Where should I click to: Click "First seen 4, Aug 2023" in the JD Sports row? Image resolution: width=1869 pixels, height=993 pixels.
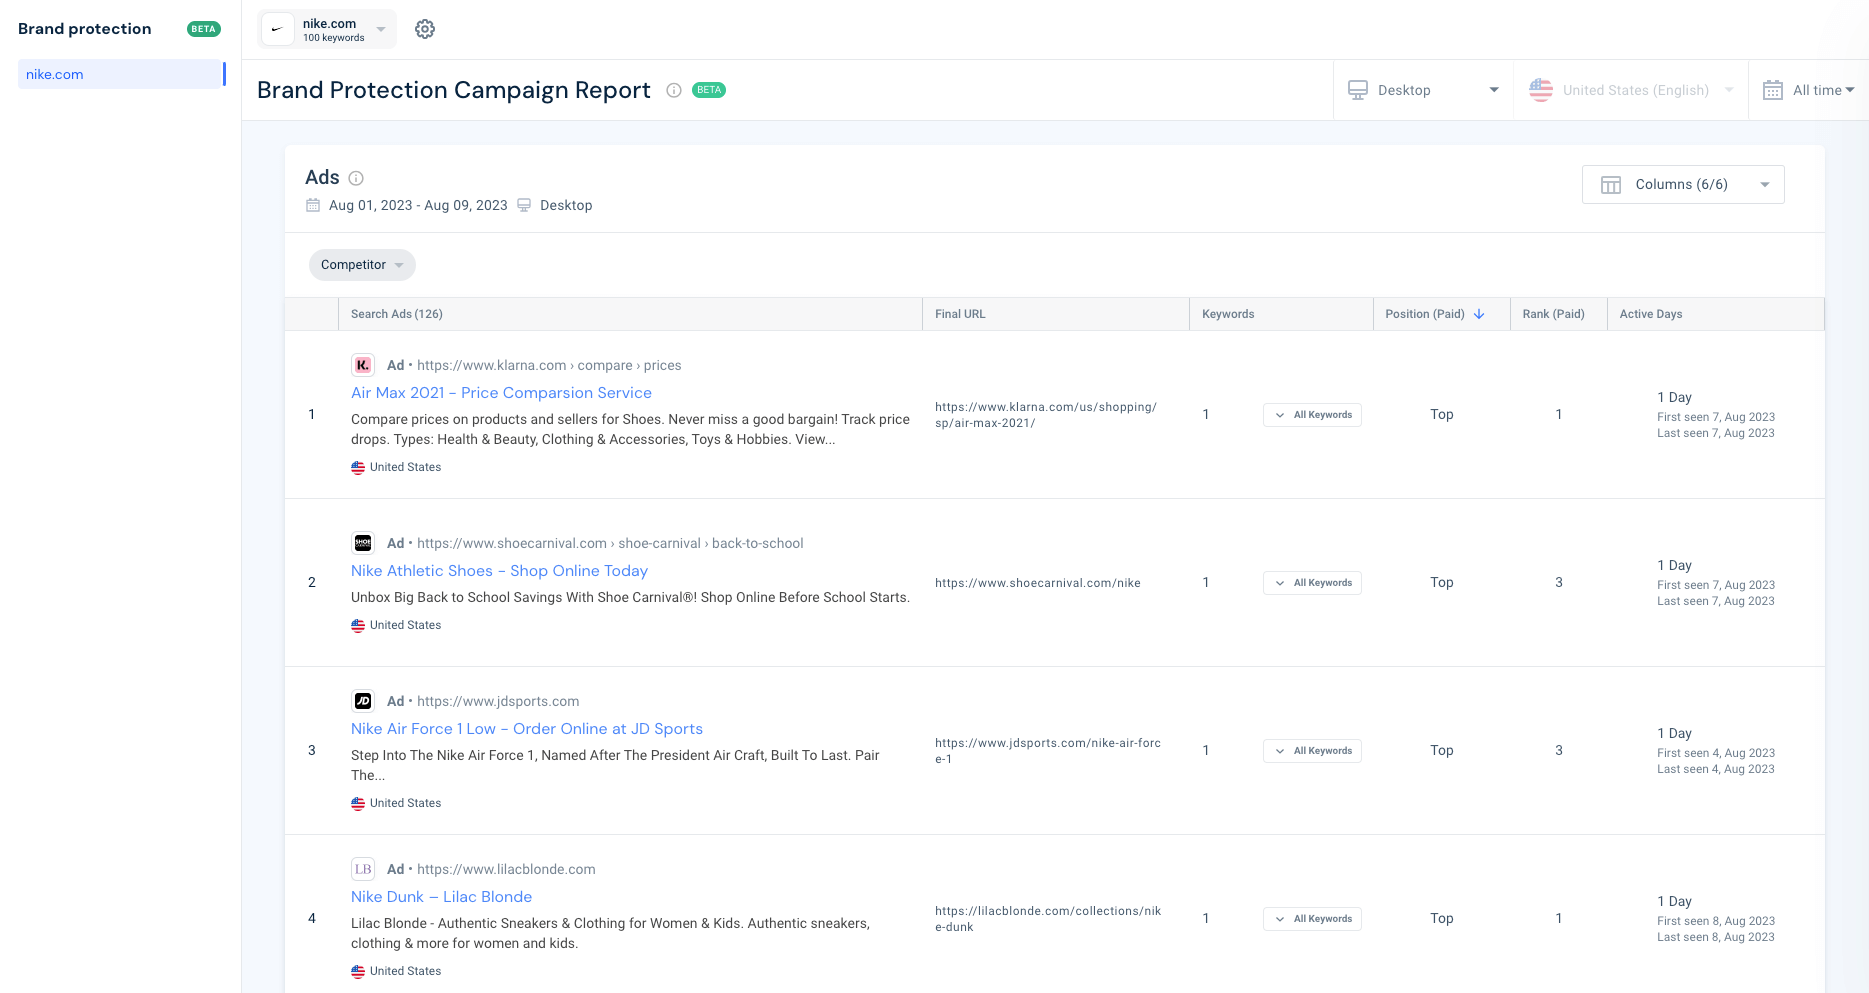1716,753
